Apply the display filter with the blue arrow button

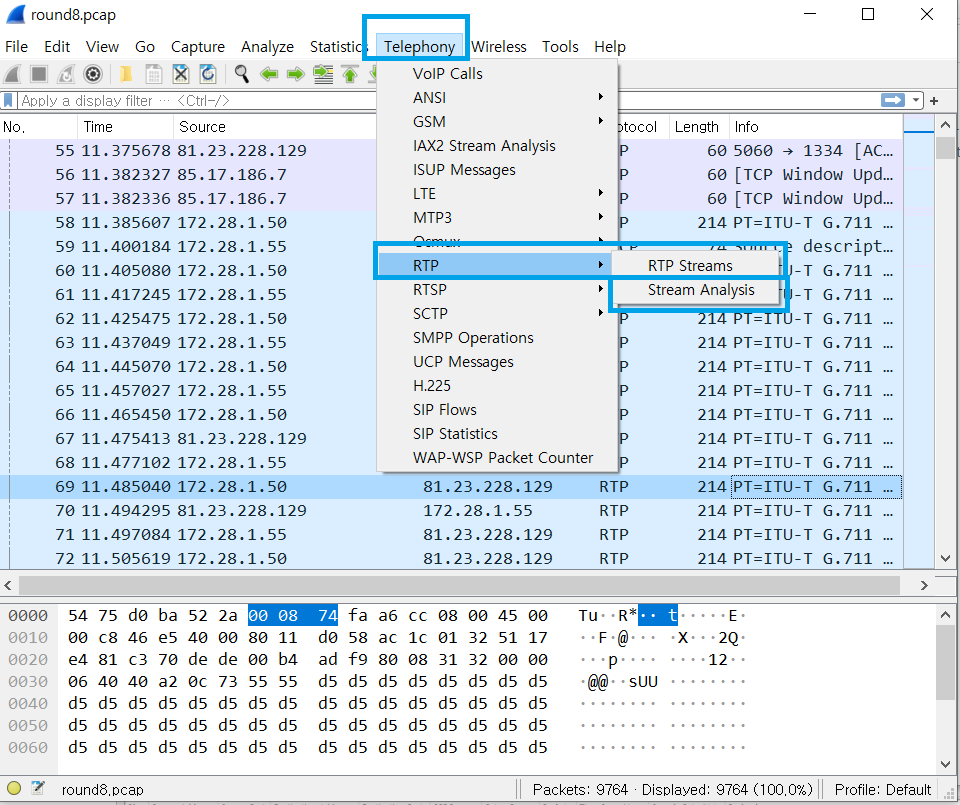coord(893,100)
